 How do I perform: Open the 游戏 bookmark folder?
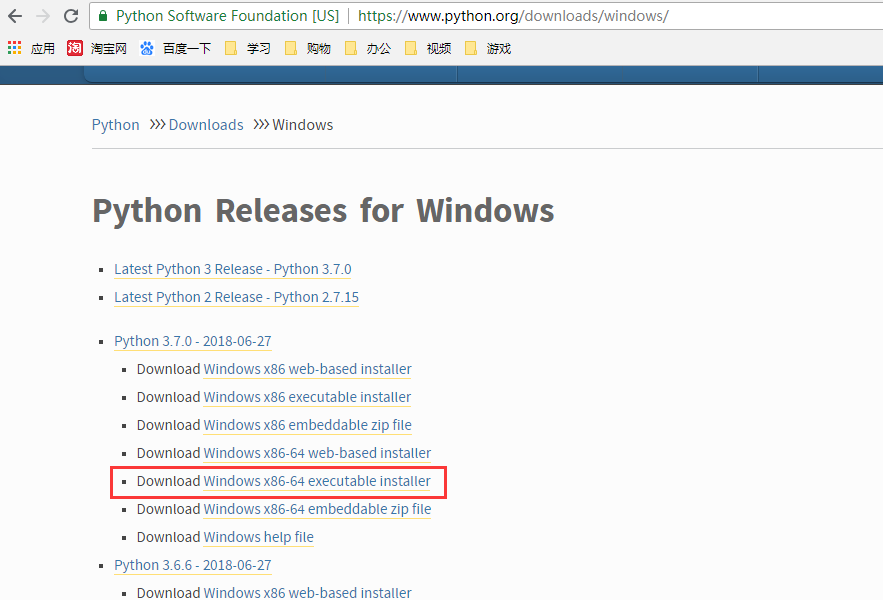coord(488,48)
